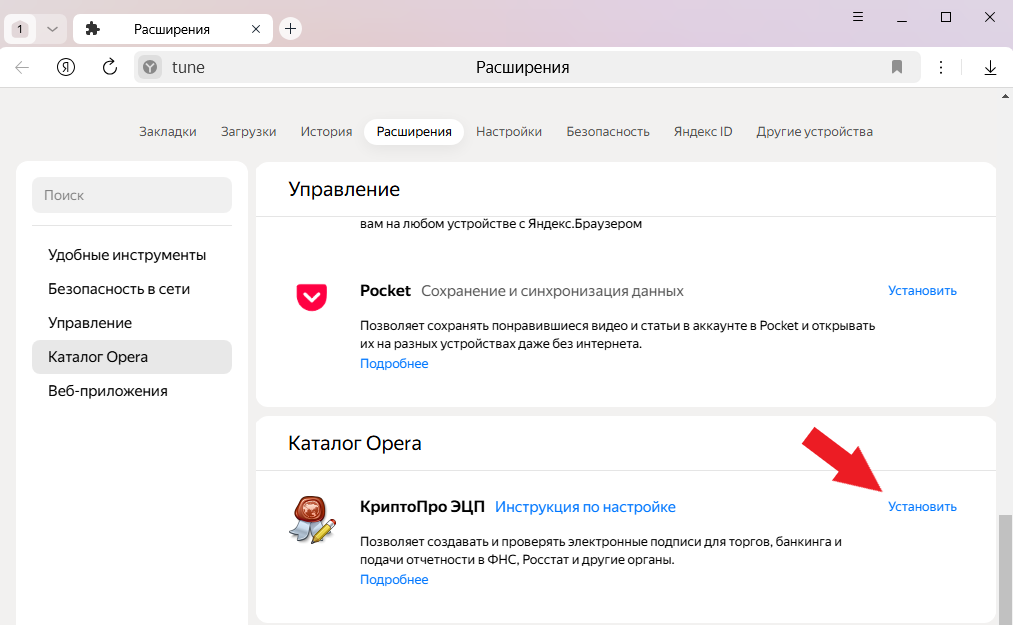The height and width of the screenshot is (625, 1013).
Task: Focus the Поиск search field
Action: tap(132, 195)
